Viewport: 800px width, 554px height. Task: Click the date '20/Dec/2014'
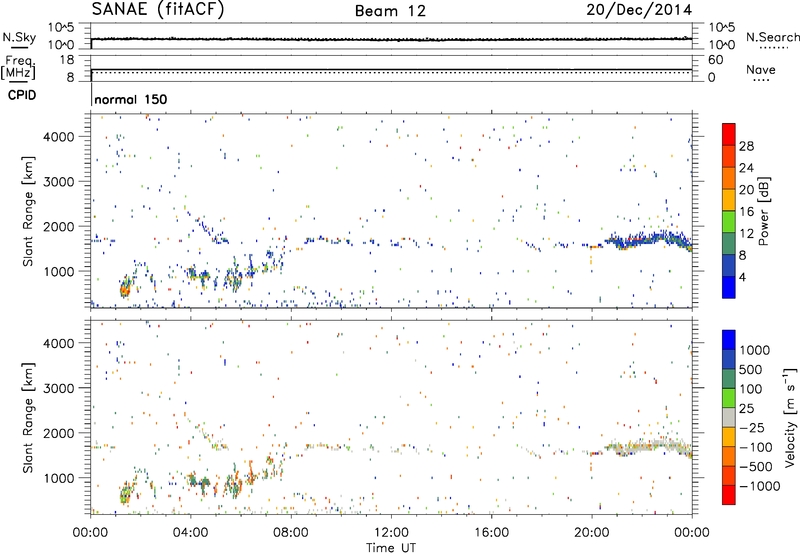pyautogui.click(x=639, y=10)
